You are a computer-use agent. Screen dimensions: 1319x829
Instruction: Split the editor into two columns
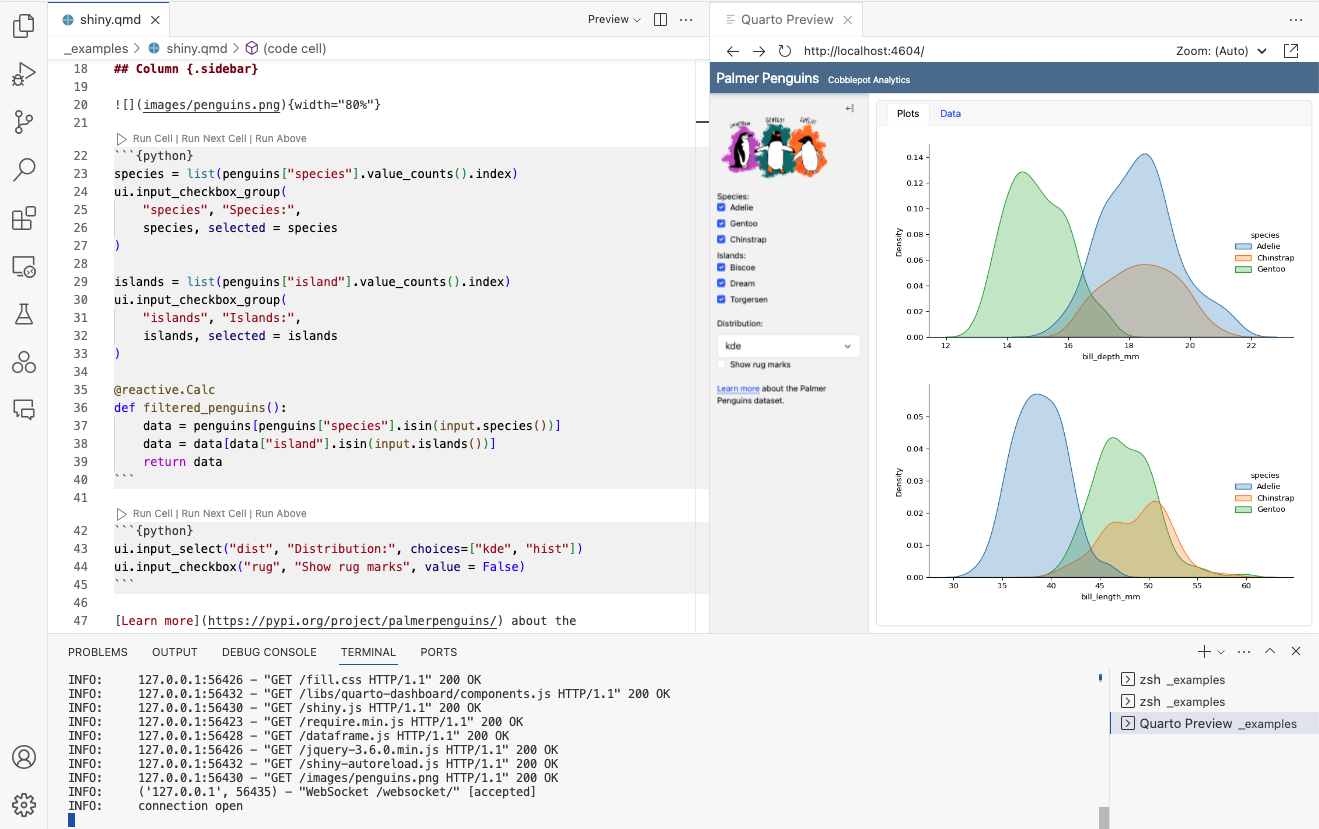pyautogui.click(x=661, y=18)
